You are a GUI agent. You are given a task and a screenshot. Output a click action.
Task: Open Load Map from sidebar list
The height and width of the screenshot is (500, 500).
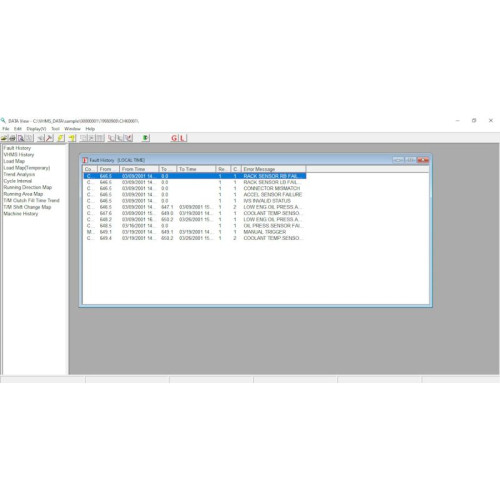pos(14,161)
